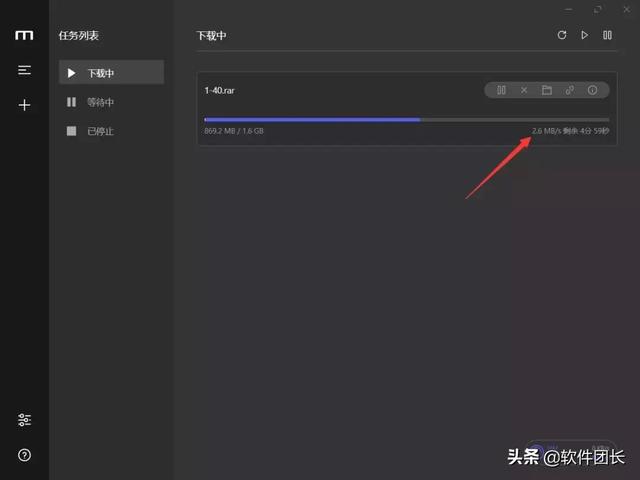Pause the 1-40.rar download
The width and height of the screenshot is (640, 480).
(501, 90)
